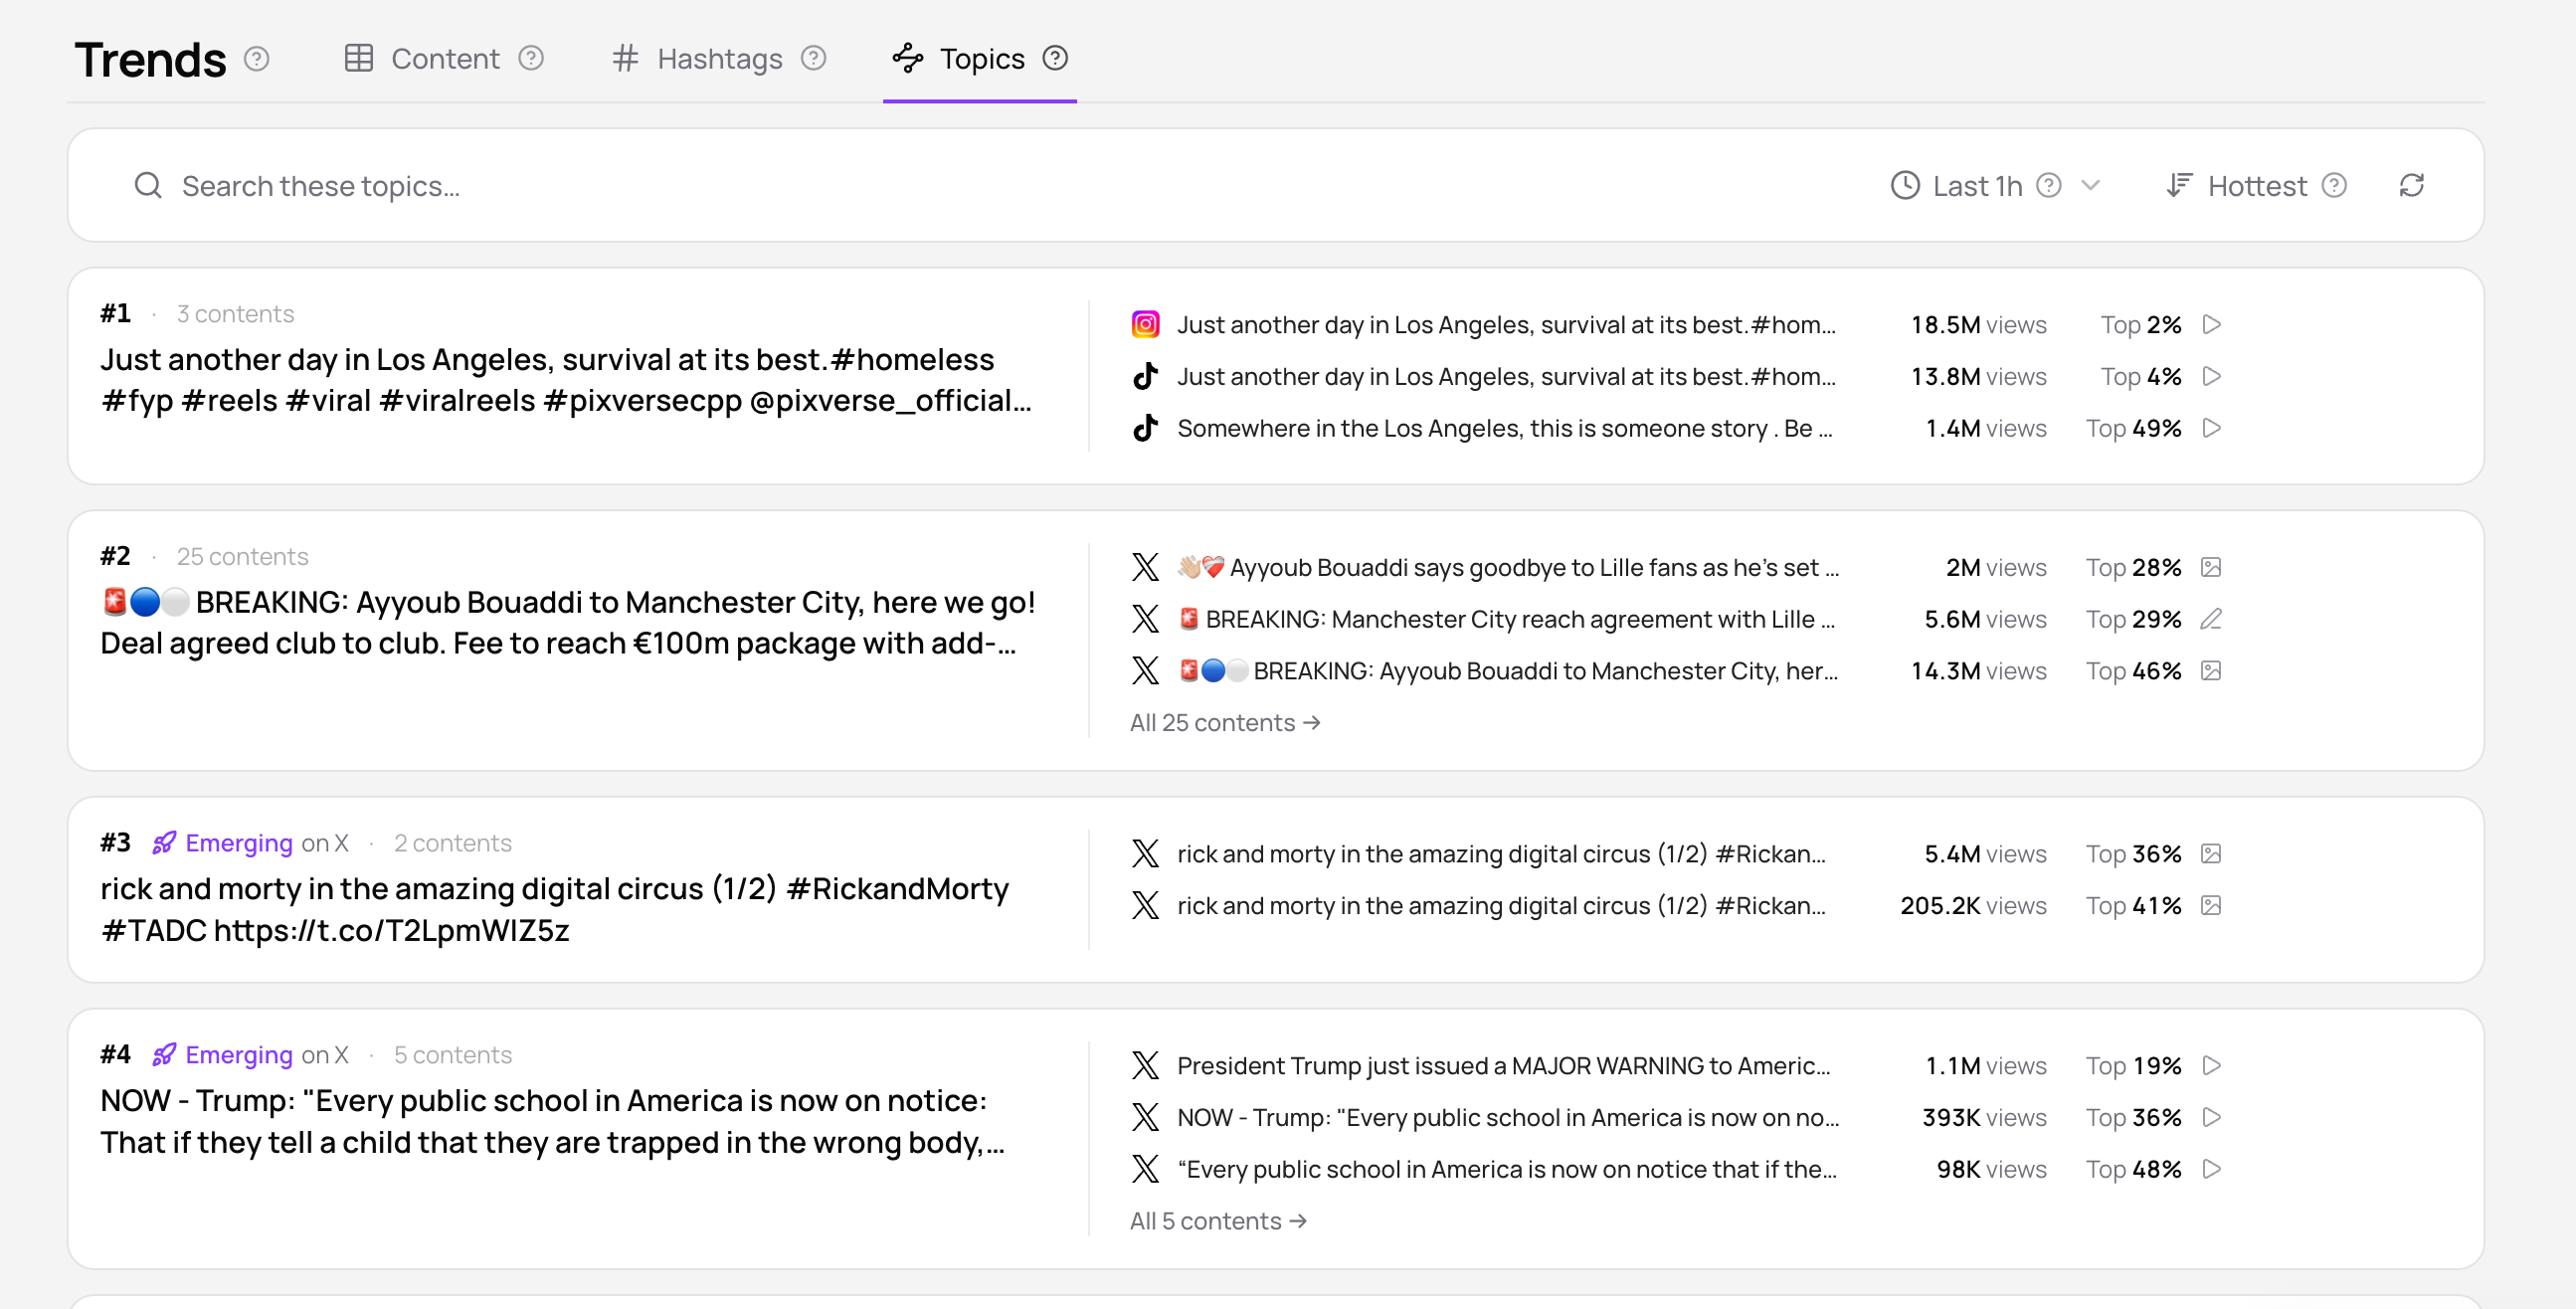
Task: Click video icon beside Top 2%
Action: pos(2211,325)
